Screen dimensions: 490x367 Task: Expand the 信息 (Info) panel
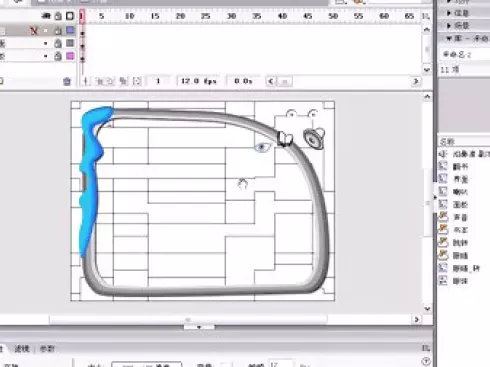(x=459, y=13)
